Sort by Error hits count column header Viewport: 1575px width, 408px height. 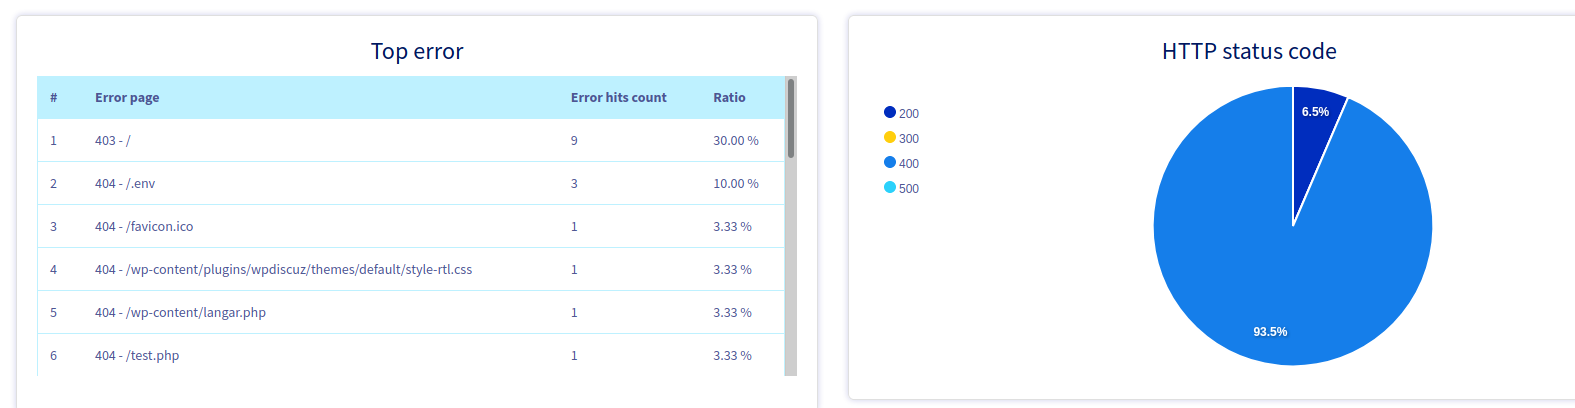point(618,98)
